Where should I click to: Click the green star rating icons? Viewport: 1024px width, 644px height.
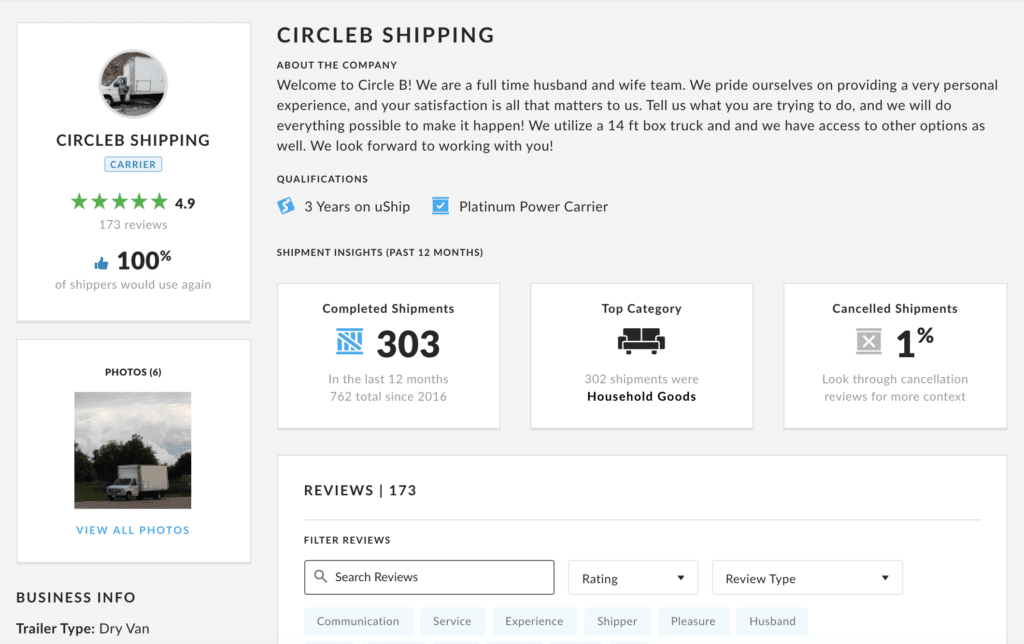click(x=119, y=202)
